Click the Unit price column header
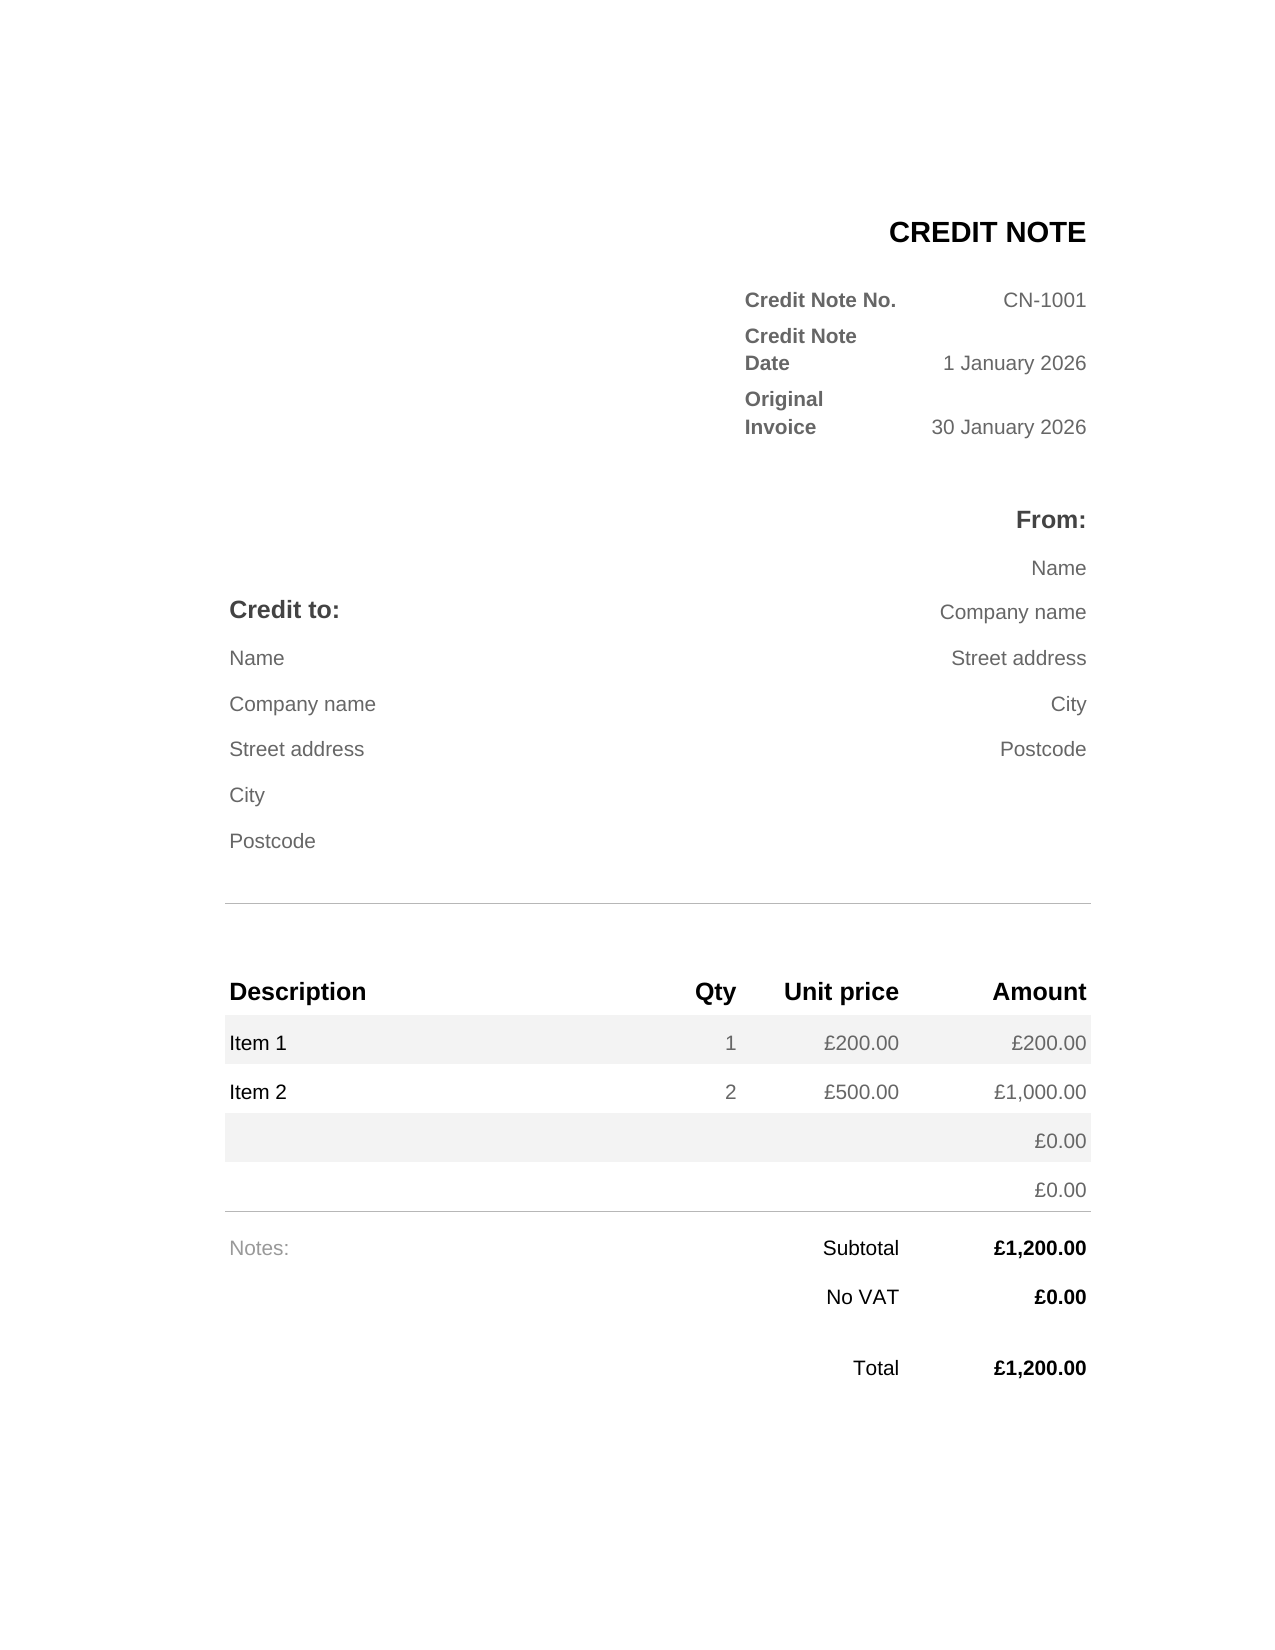This screenshot has width=1275, height=1650. pyautogui.click(x=841, y=992)
